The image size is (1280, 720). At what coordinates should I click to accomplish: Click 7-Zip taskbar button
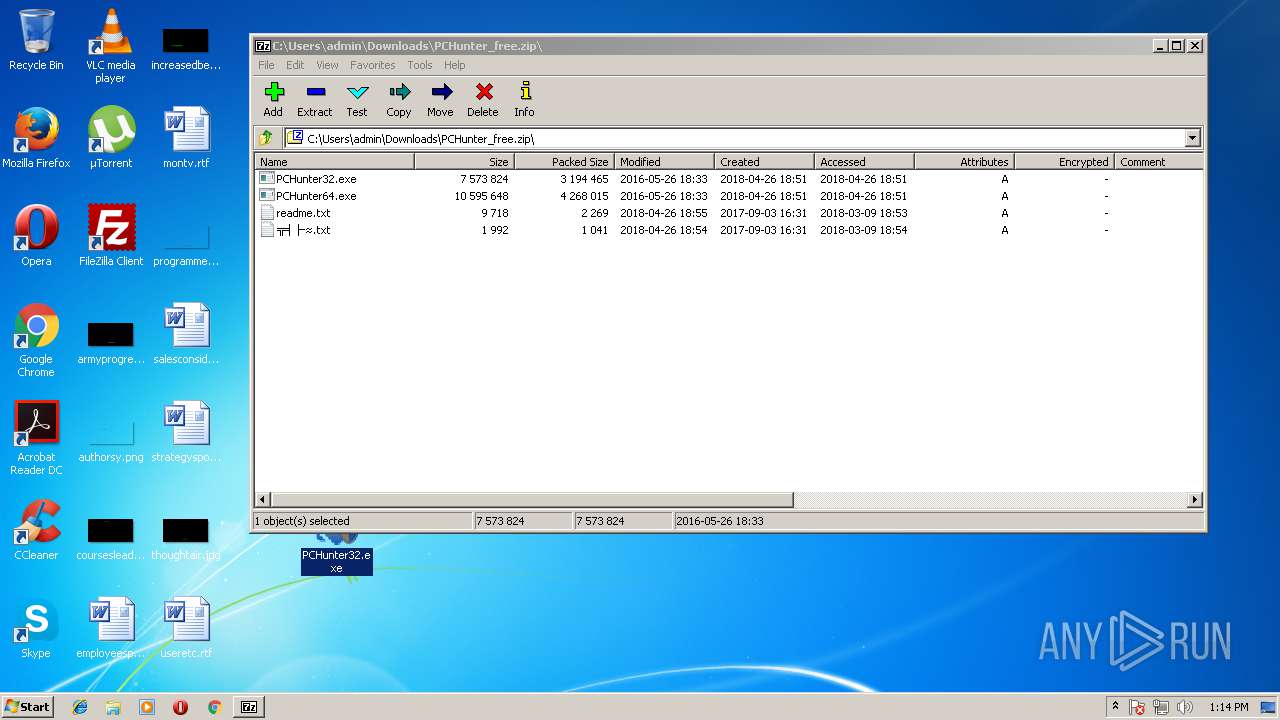(249, 707)
